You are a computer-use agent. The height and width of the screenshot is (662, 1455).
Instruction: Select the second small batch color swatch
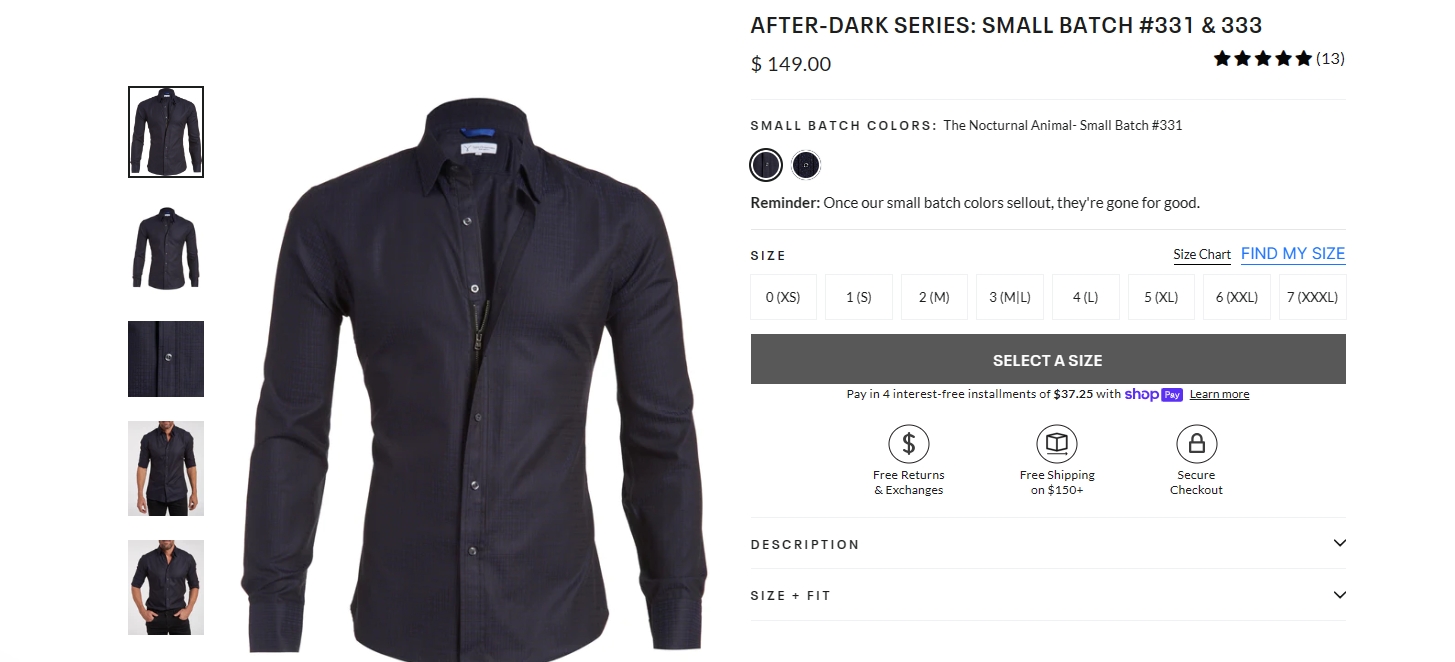806,165
